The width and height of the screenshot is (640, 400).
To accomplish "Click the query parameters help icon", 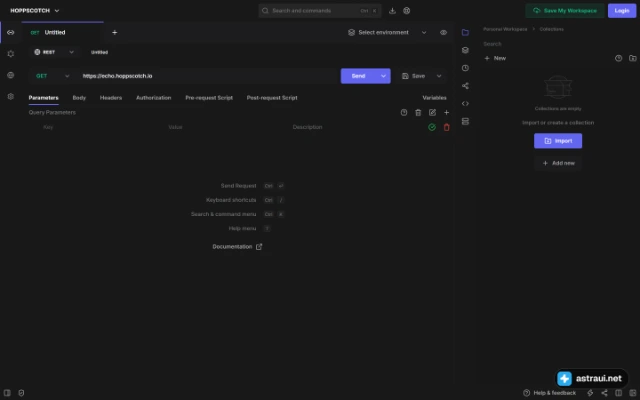I will (404, 112).
